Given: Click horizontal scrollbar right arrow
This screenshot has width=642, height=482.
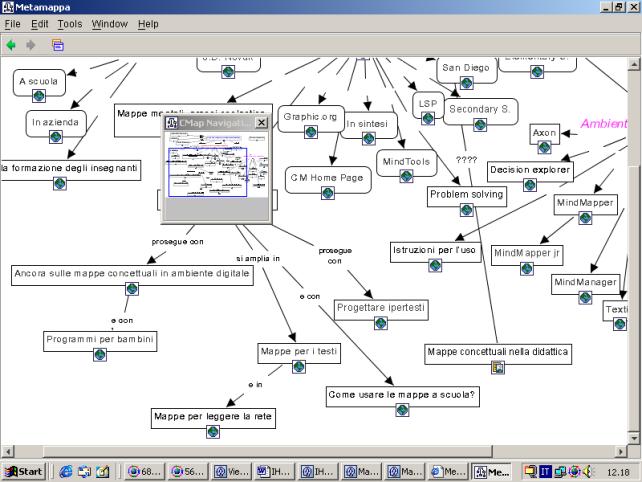Looking at the screenshot, I should click(622, 452).
